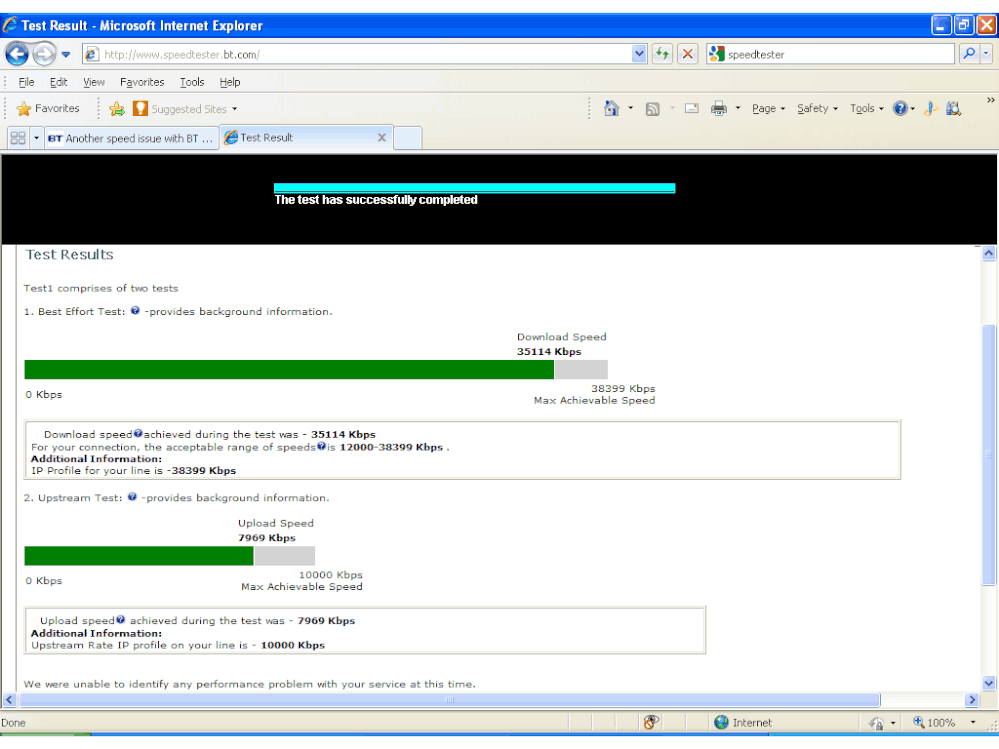Click the green Refresh page icon
This screenshot has height=749, width=999.
pos(663,55)
